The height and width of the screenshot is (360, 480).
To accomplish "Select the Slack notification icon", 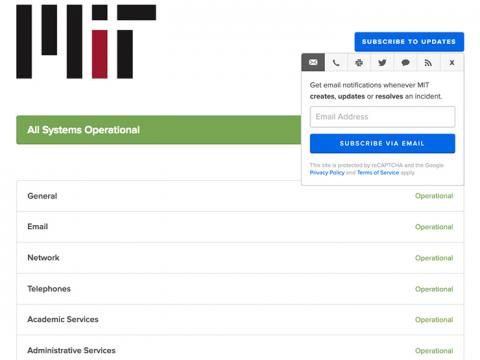I will point(359,62).
